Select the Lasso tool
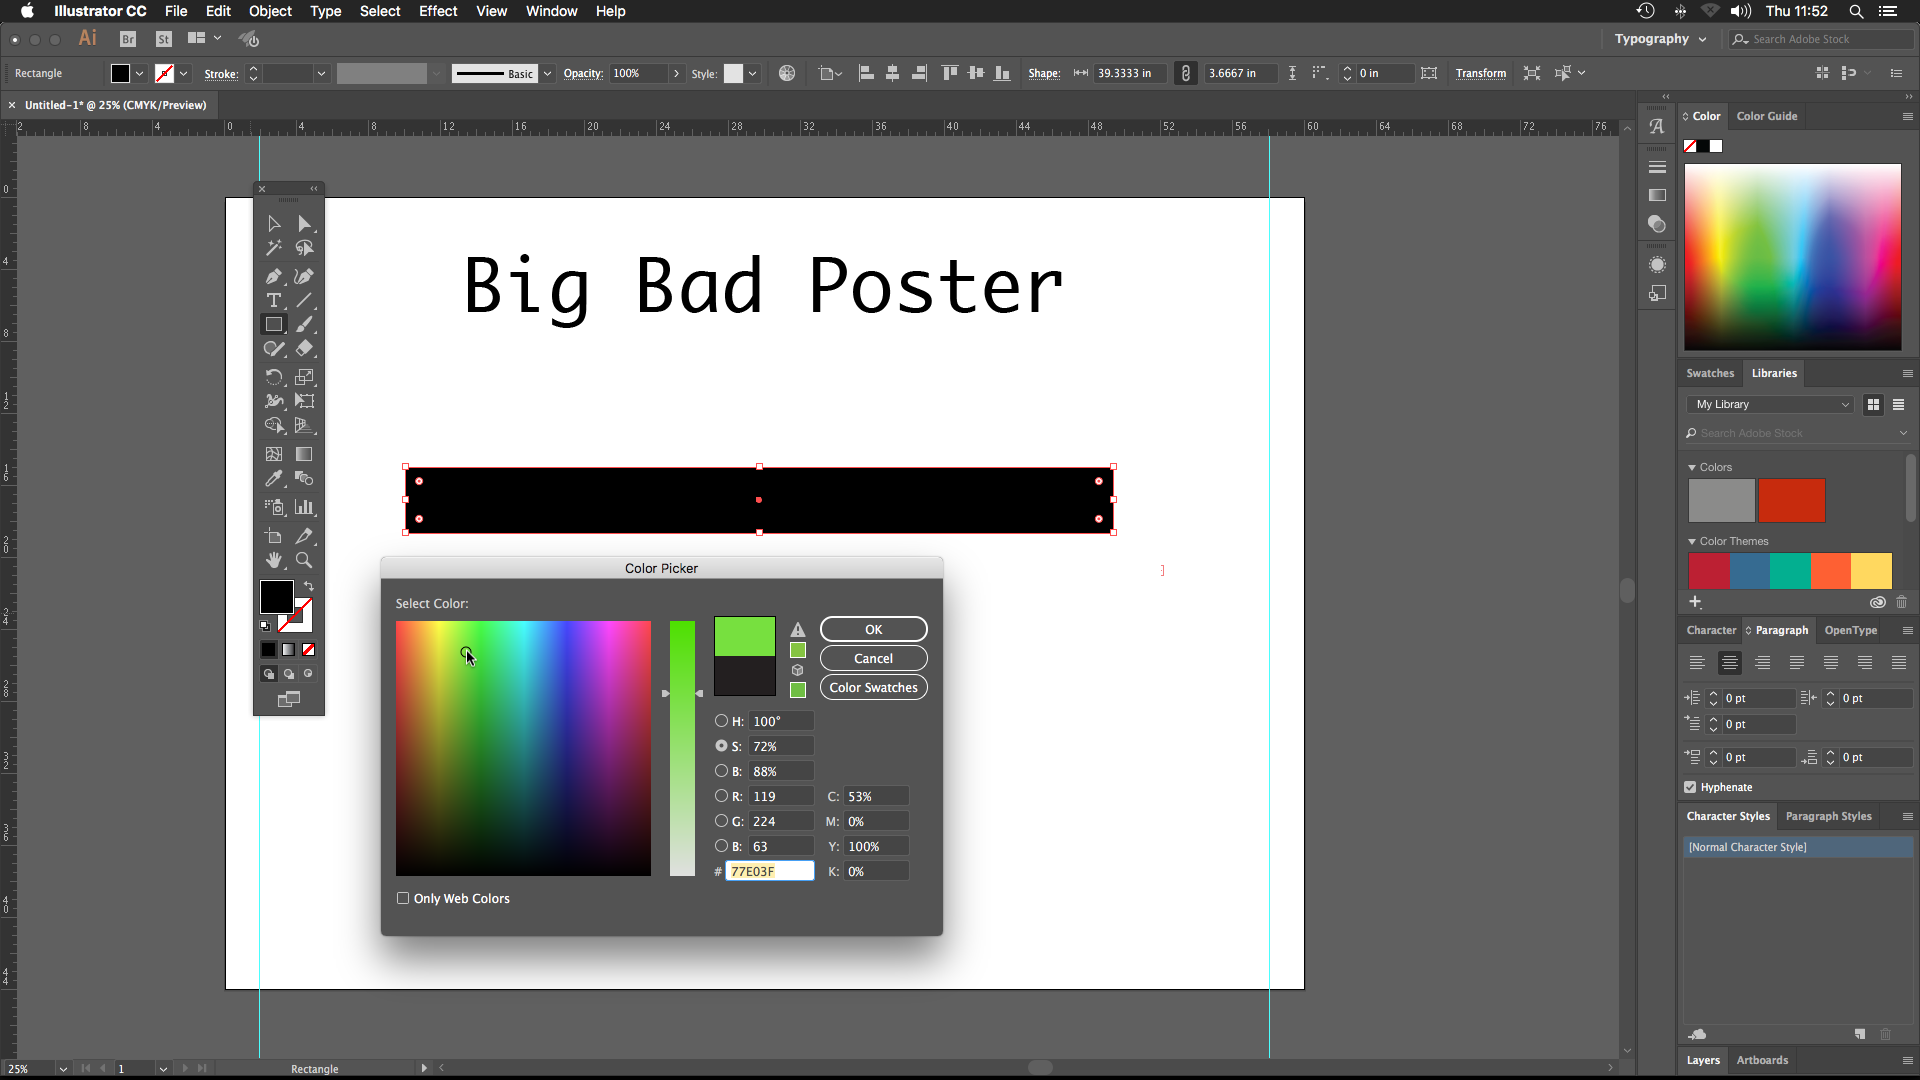 coord(304,248)
